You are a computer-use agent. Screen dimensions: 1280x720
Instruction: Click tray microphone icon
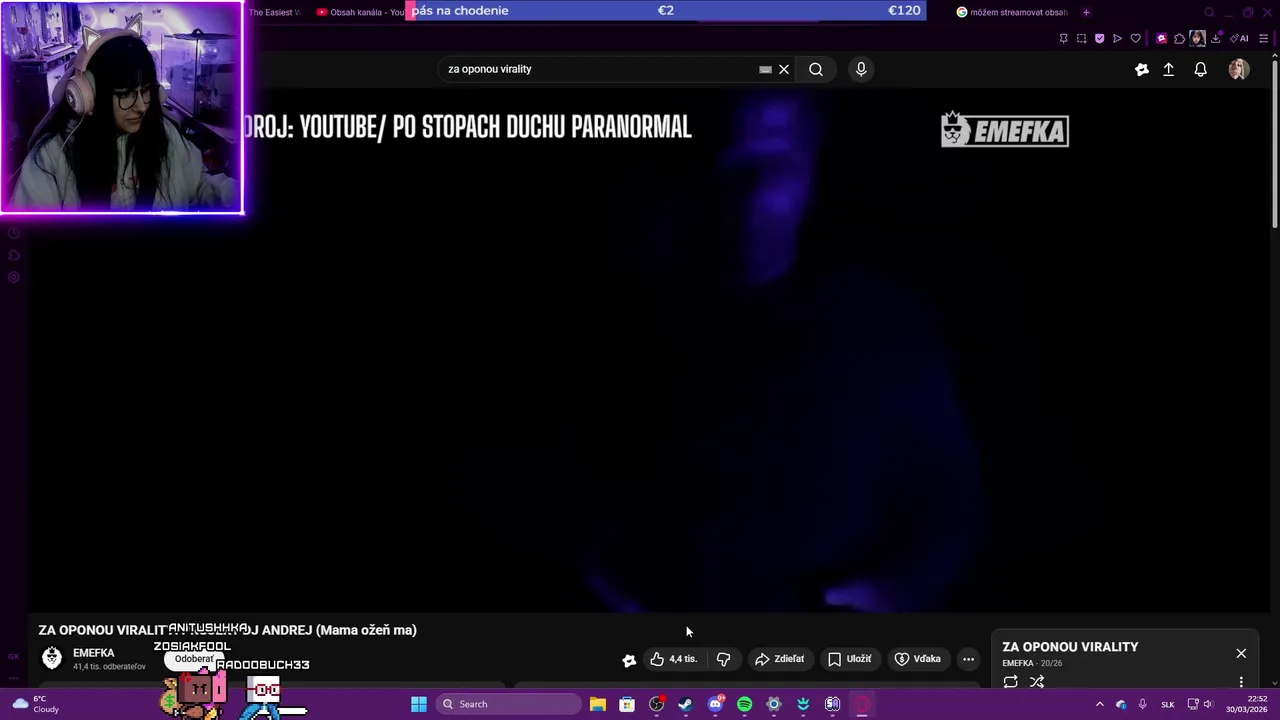tap(1142, 704)
